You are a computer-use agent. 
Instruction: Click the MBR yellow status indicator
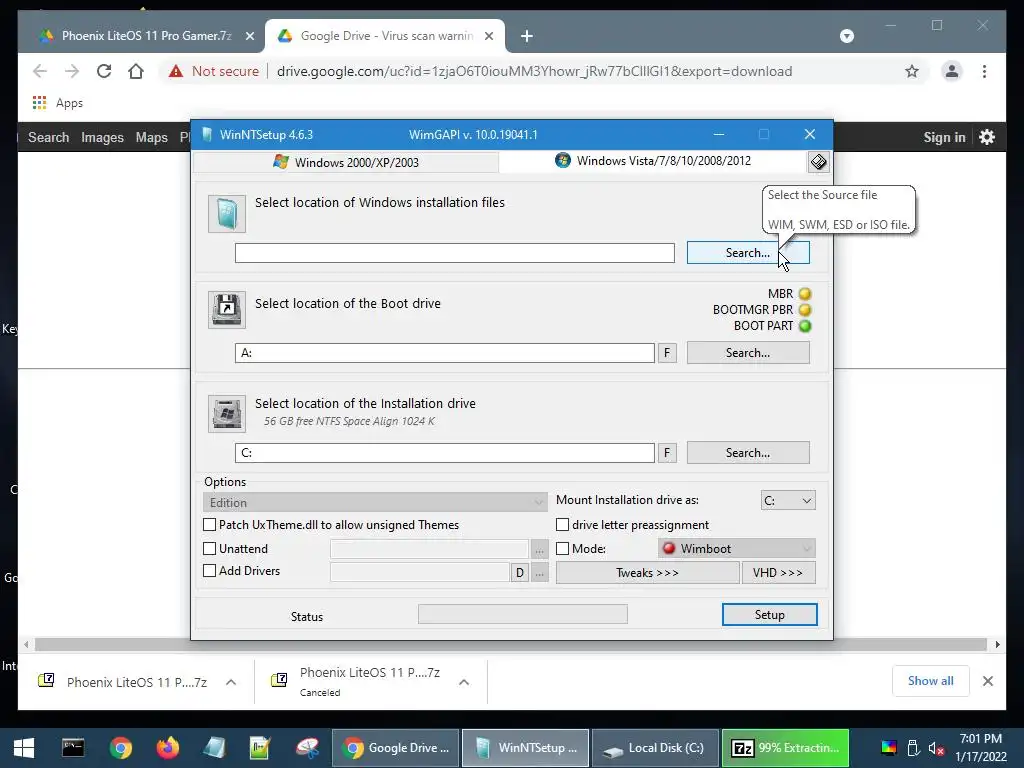tap(805, 294)
